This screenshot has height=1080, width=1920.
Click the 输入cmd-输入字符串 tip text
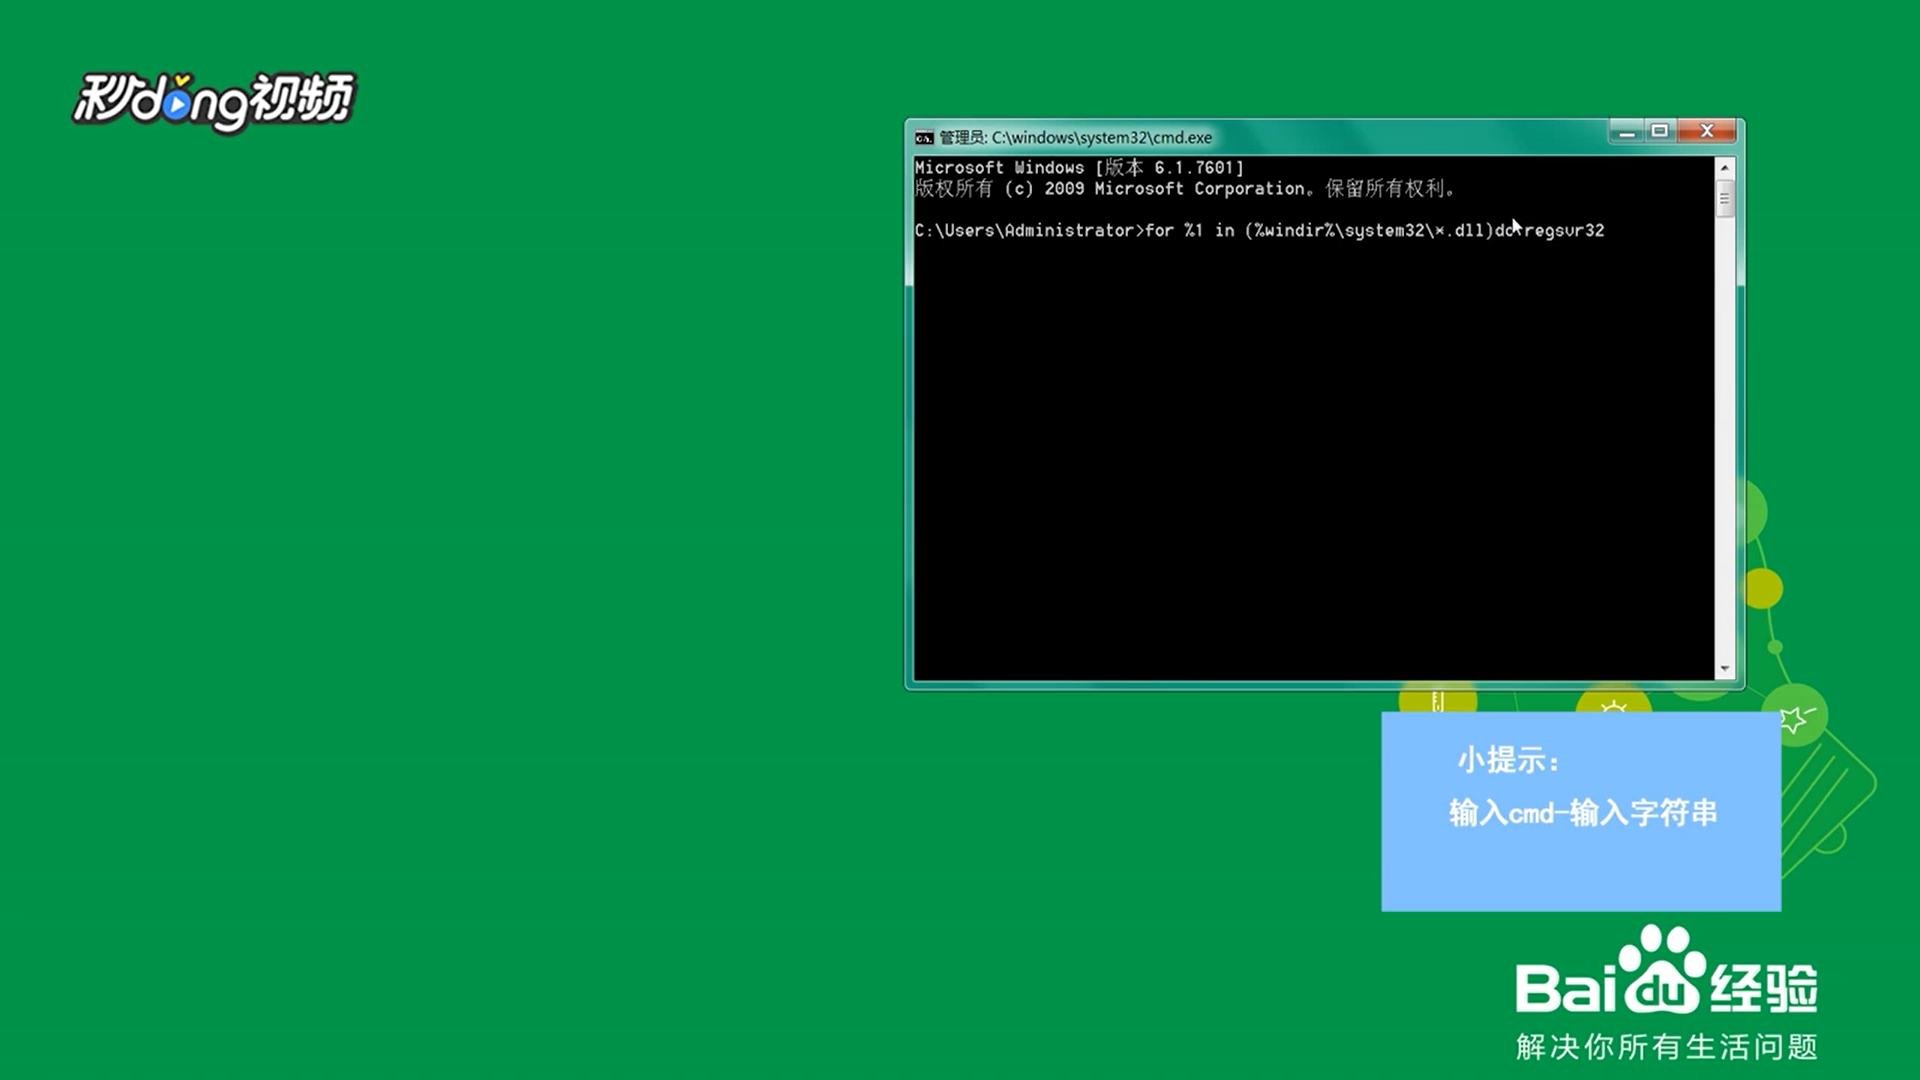(1582, 812)
